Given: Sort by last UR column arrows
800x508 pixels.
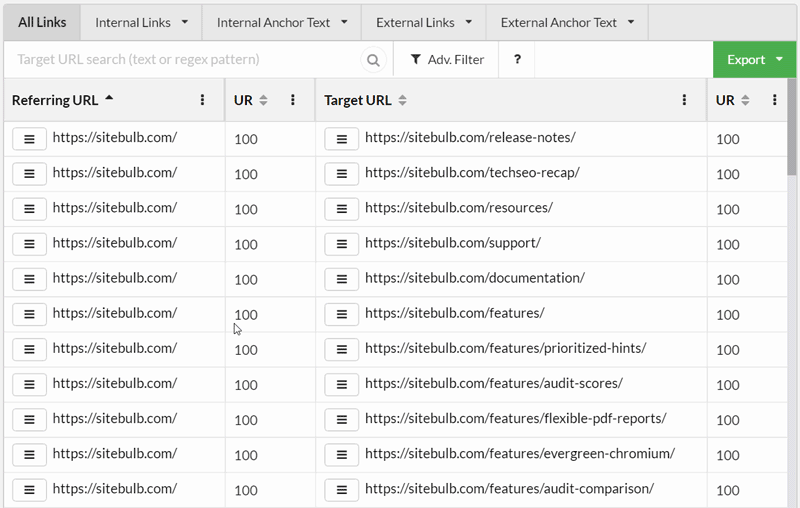Looking at the screenshot, I should [x=745, y=100].
